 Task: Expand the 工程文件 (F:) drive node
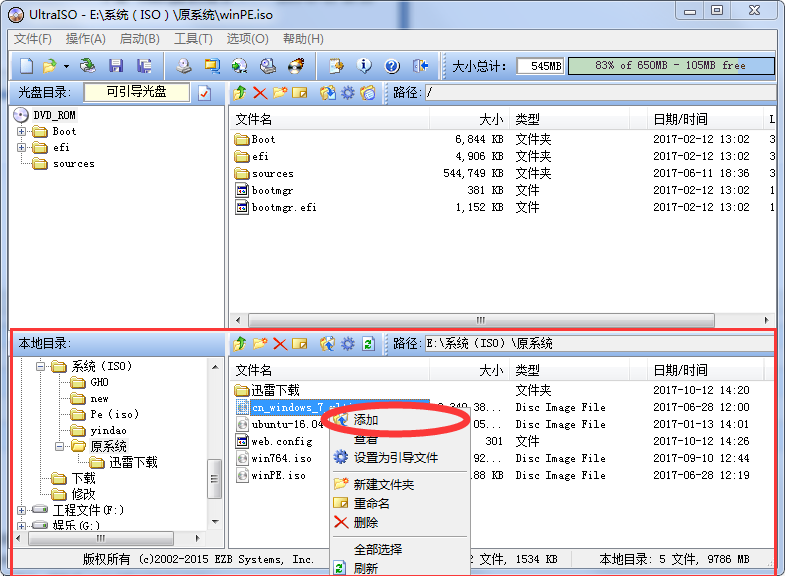tap(21, 510)
